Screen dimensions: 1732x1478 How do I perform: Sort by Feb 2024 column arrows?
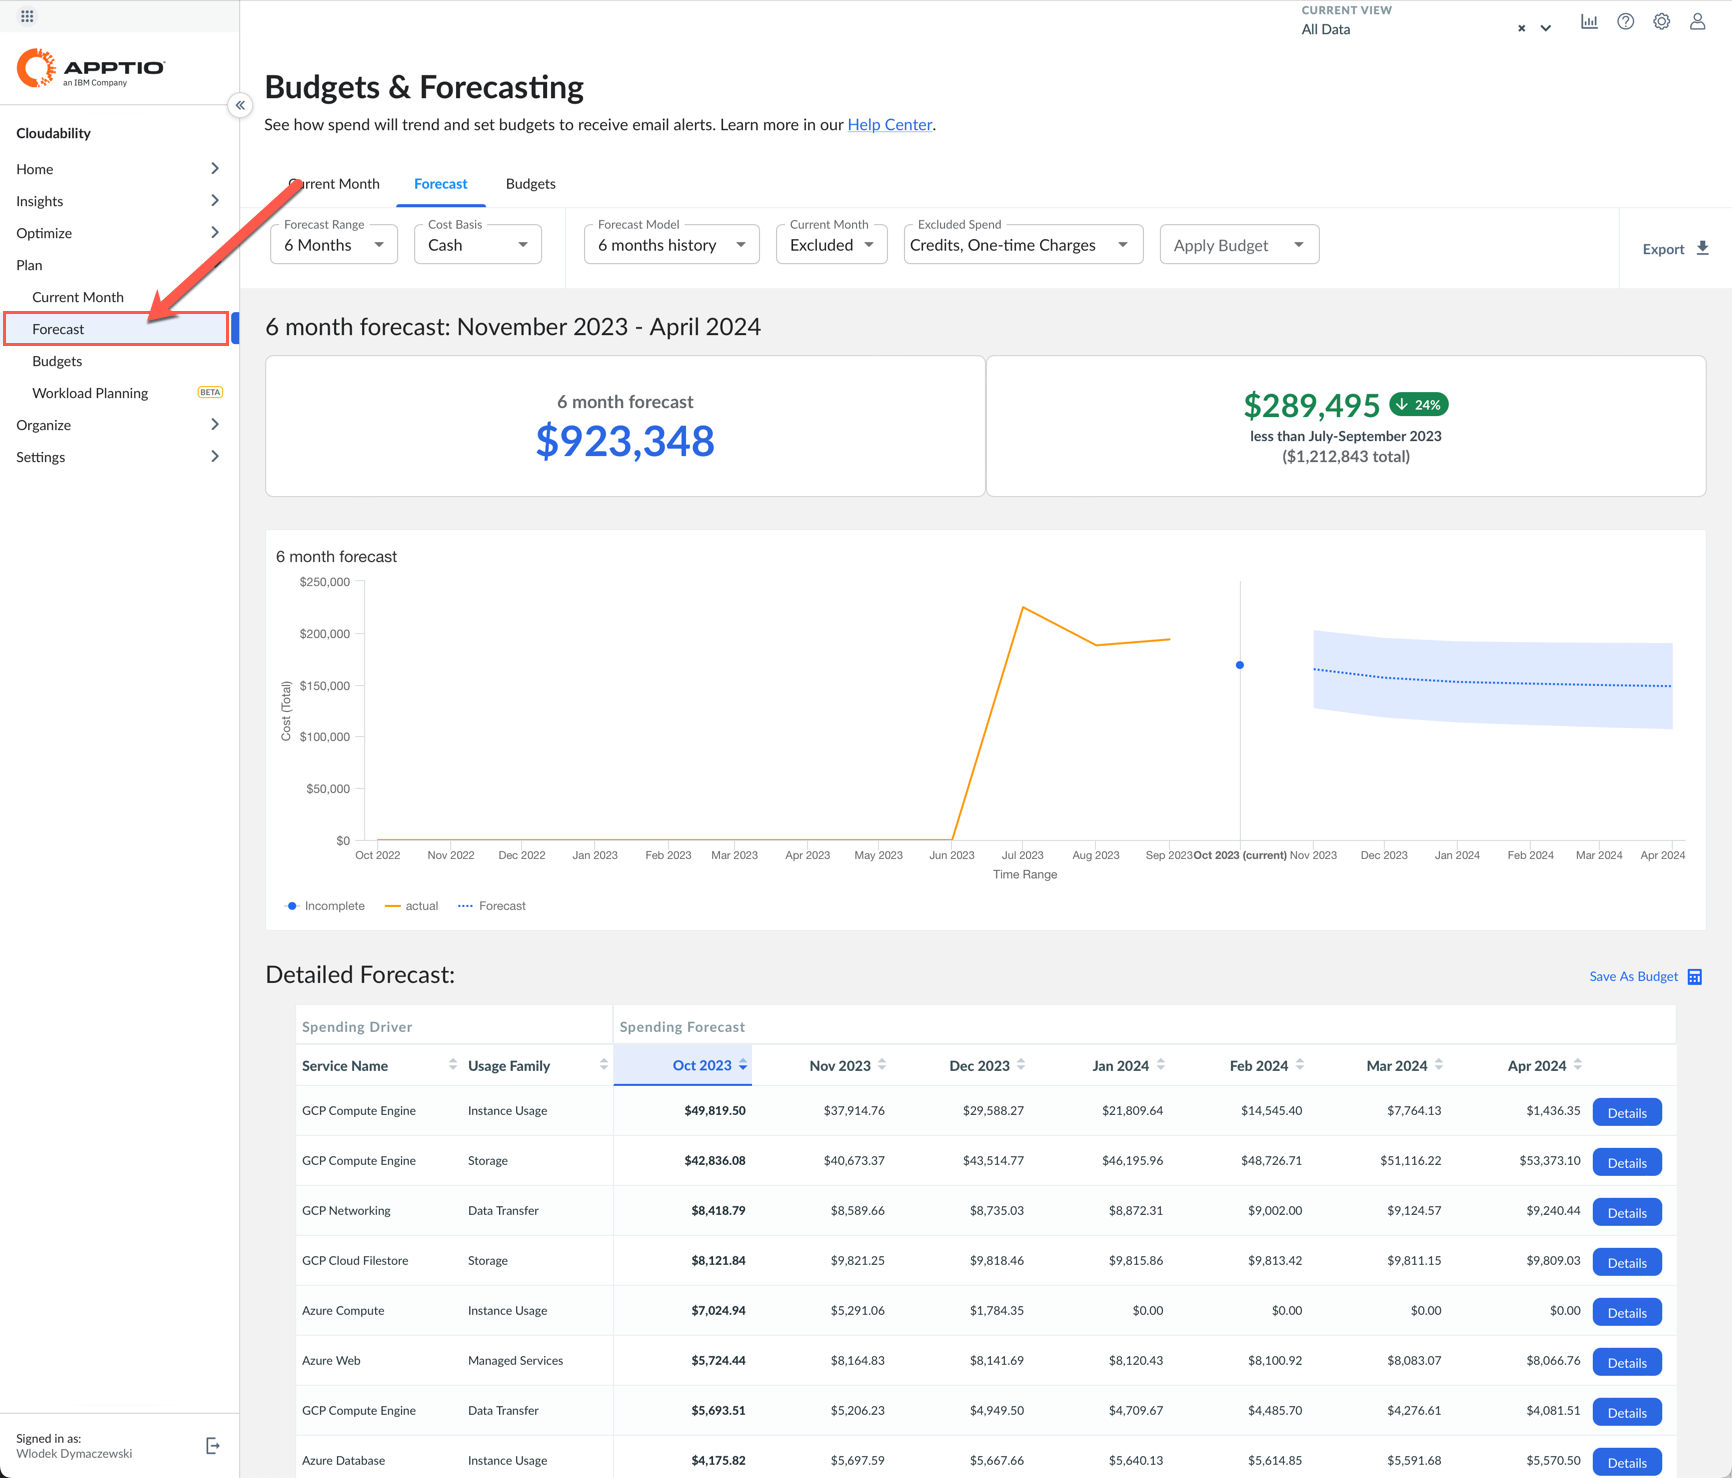click(1300, 1065)
